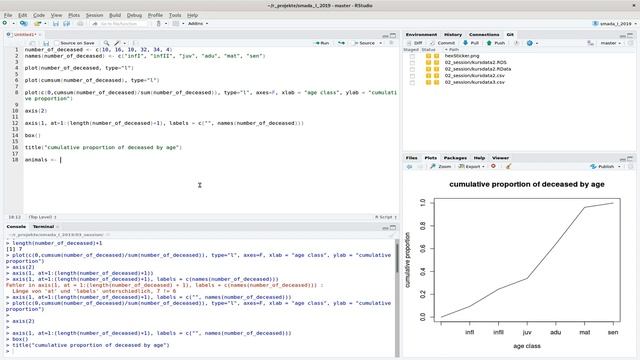
Task: Click the New Project icon in main toolbar
Action: click(24, 23)
